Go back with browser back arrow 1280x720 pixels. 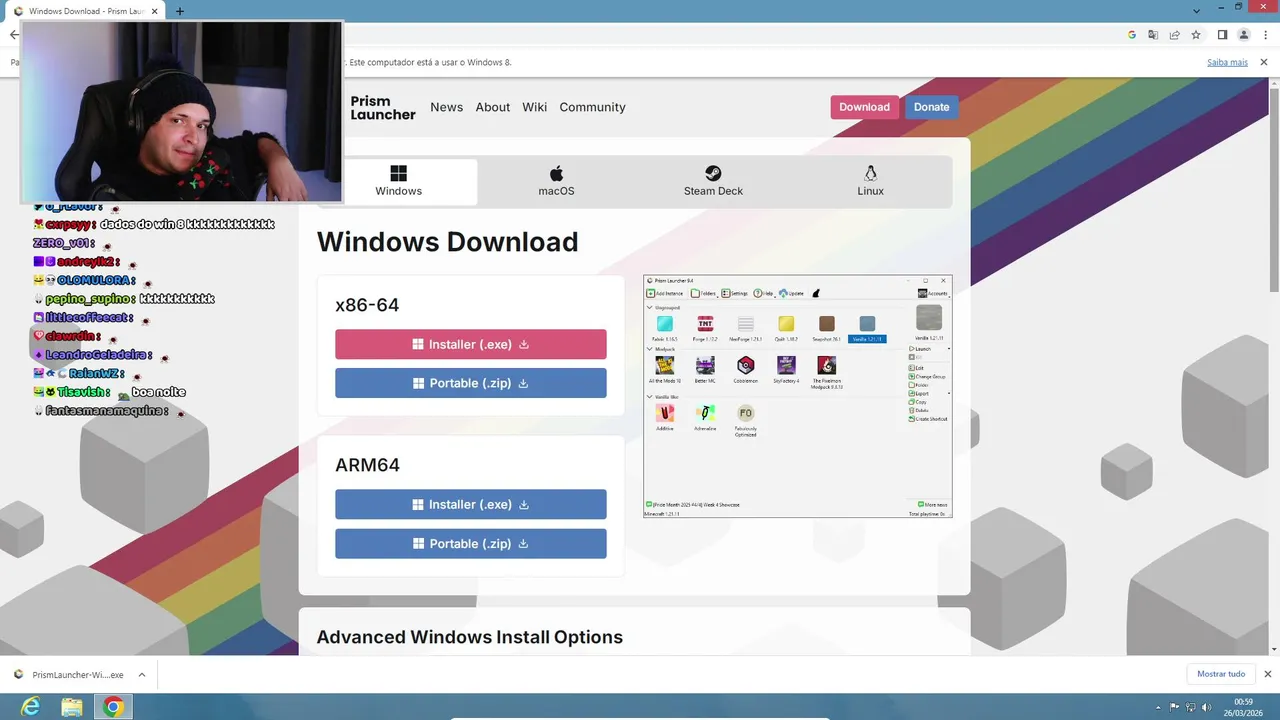(13, 34)
